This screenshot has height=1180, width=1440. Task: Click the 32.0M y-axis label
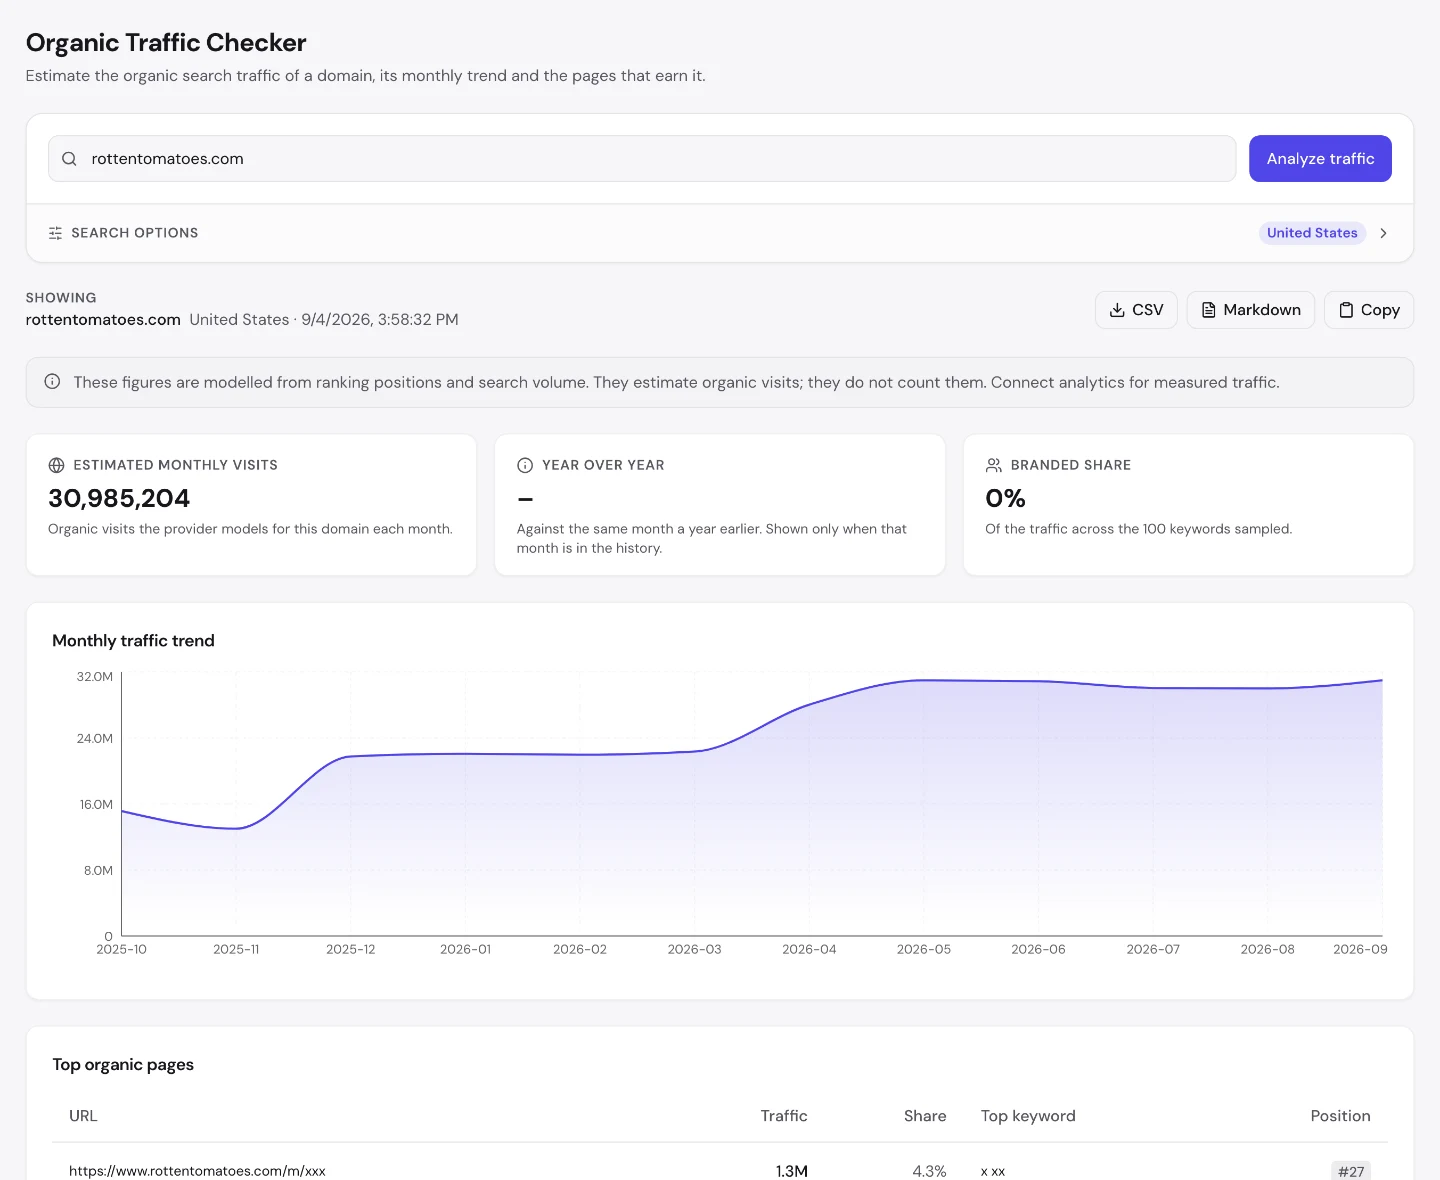(x=95, y=677)
